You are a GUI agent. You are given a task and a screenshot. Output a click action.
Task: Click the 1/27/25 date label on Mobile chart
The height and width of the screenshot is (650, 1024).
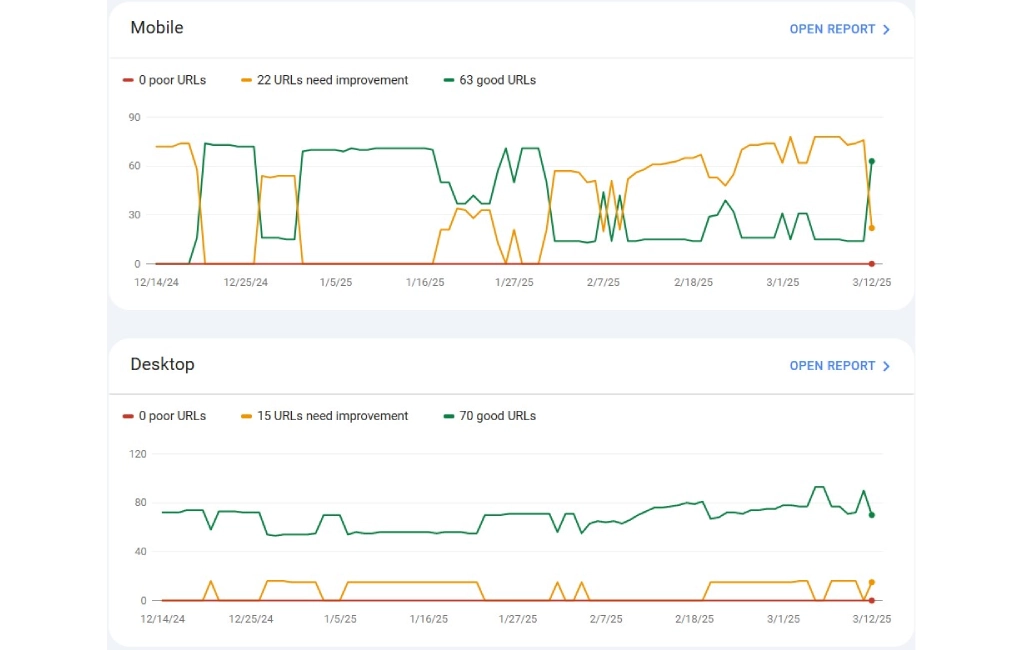tap(515, 283)
